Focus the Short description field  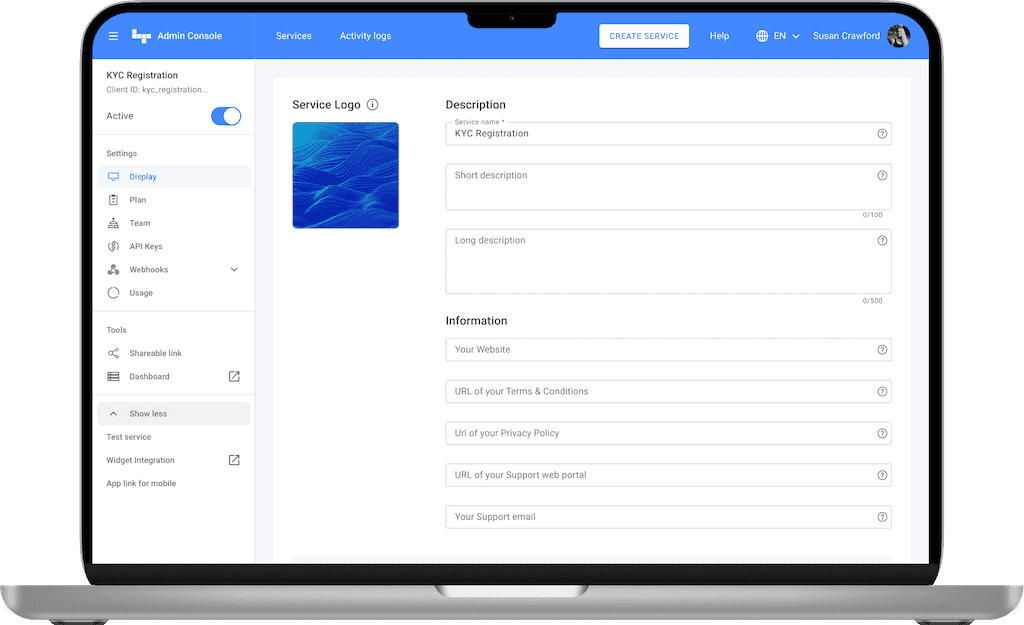[x=668, y=187]
